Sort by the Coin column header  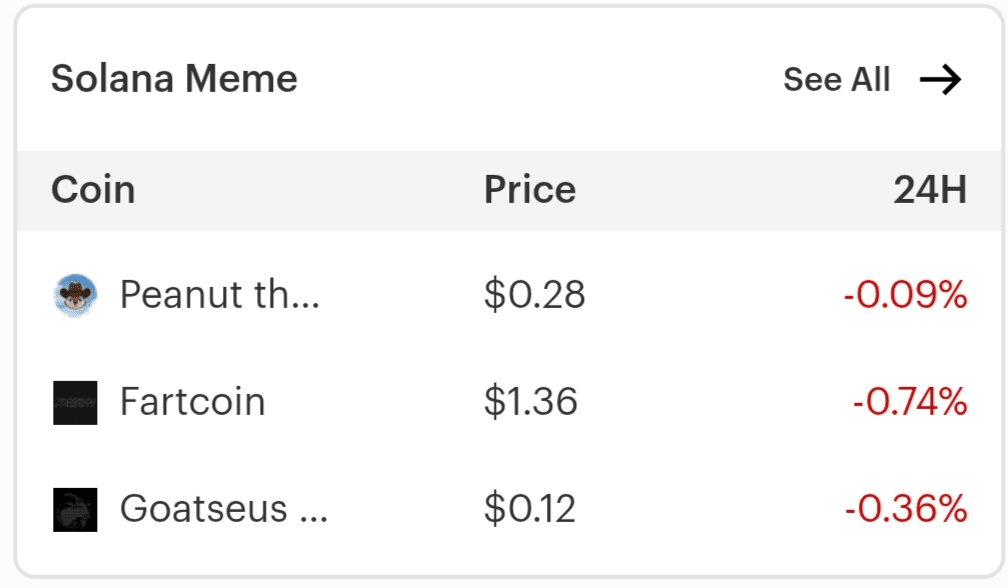[93, 190]
